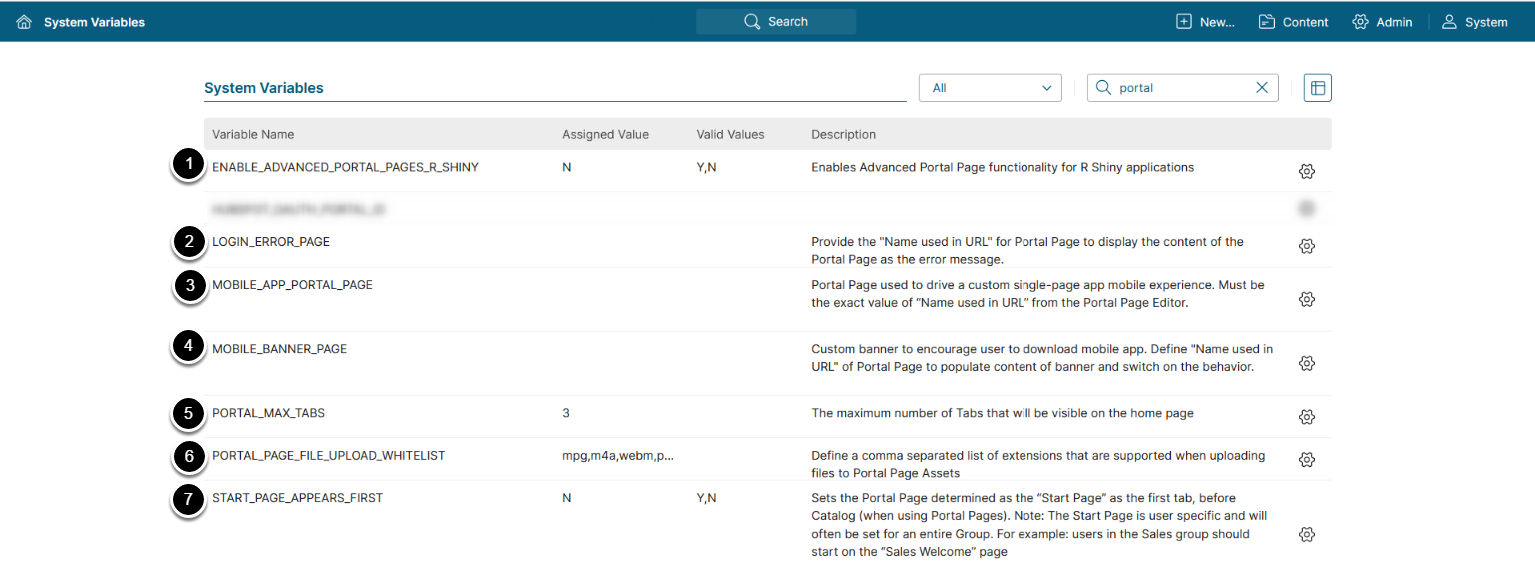Open the New... menu

[1205, 22]
